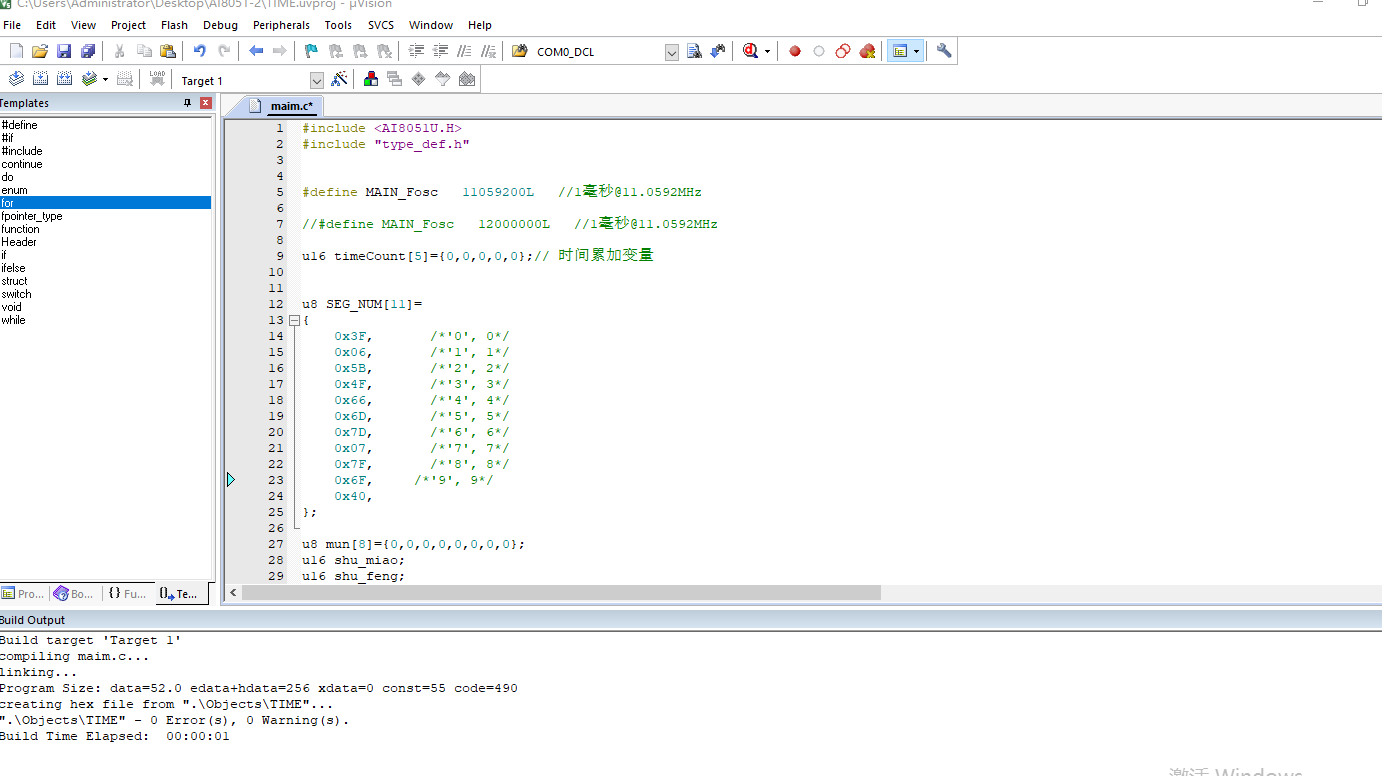Save the current file using the floppy icon
1382x776 pixels.
64,51
